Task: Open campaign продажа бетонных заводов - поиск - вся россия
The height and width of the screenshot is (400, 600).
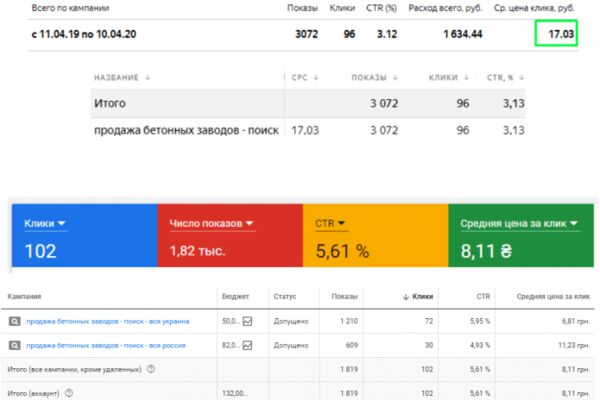Action: 106,345
